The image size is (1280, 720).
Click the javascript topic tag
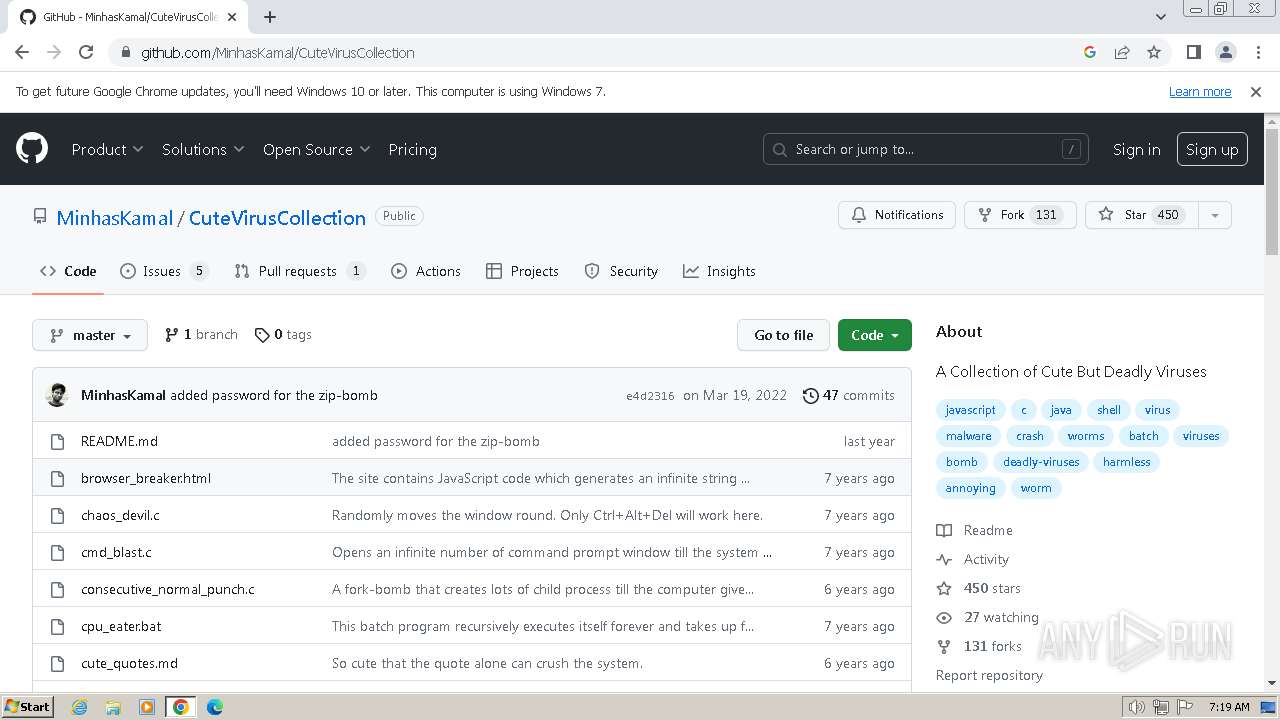coord(970,410)
